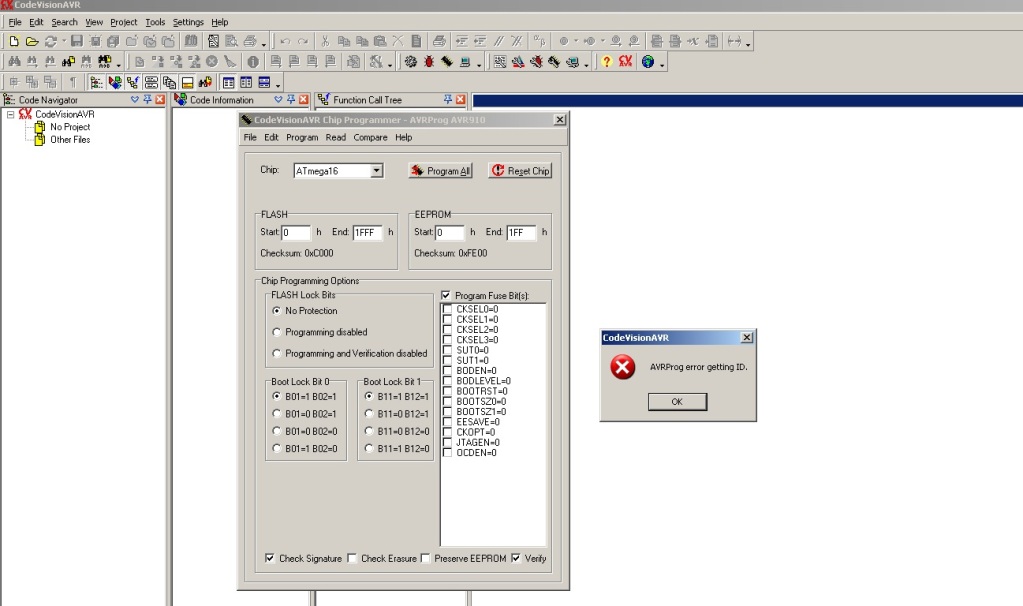Click the EEPROM Start address field
This screenshot has height=606, width=1023.
click(x=450, y=232)
